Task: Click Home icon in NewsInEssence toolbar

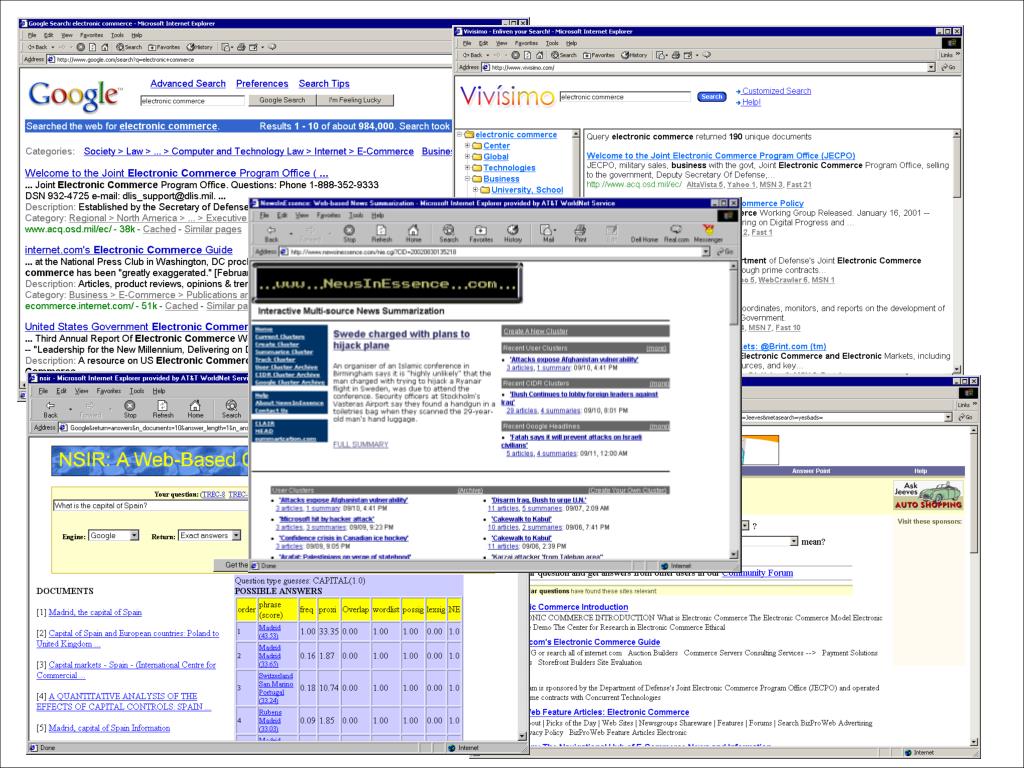Action: pyautogui.click(x=413, y=231)
